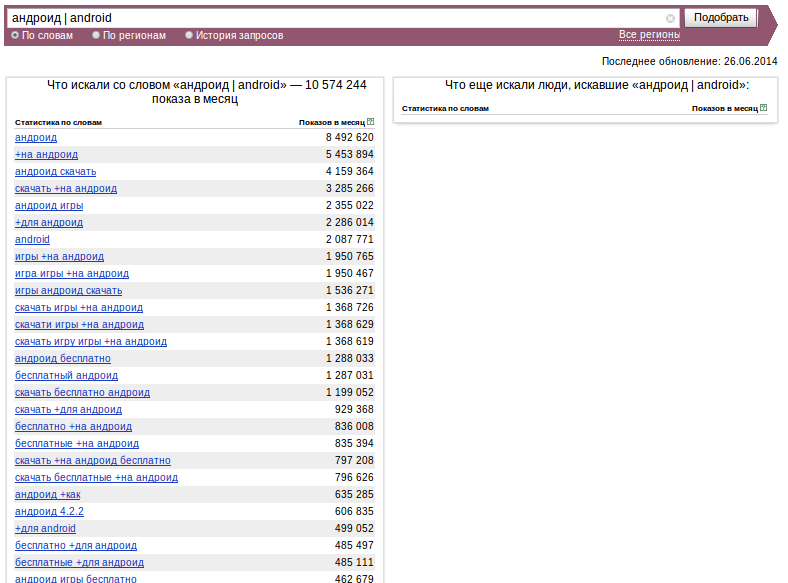Image resolution: width=788 pixels, height=583 pixels.
Task: Open the "скачати игры +на андроид" link
Action: [x=79, y=324]
